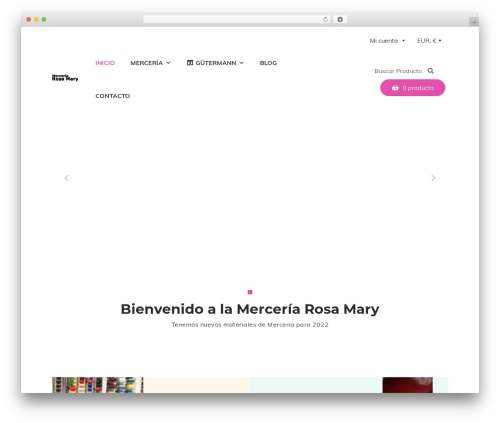Click the Gütermann menu grid icon
This screenshot has width=500, height=423.
(x=190, y=63)
